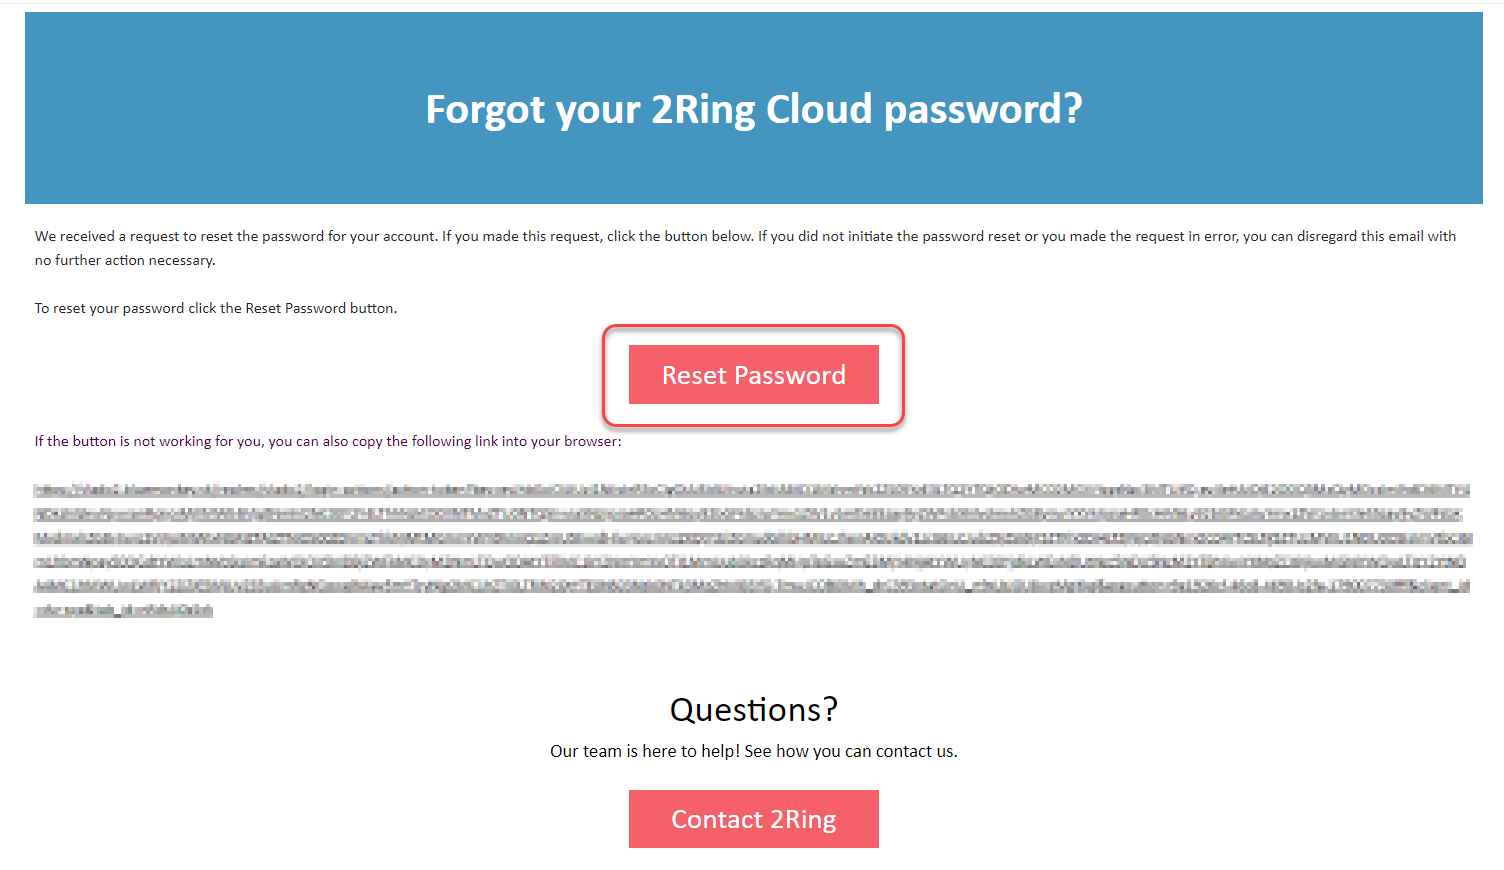
Task: Select the password reset instruction paragraph
Action: pos(745,247)
